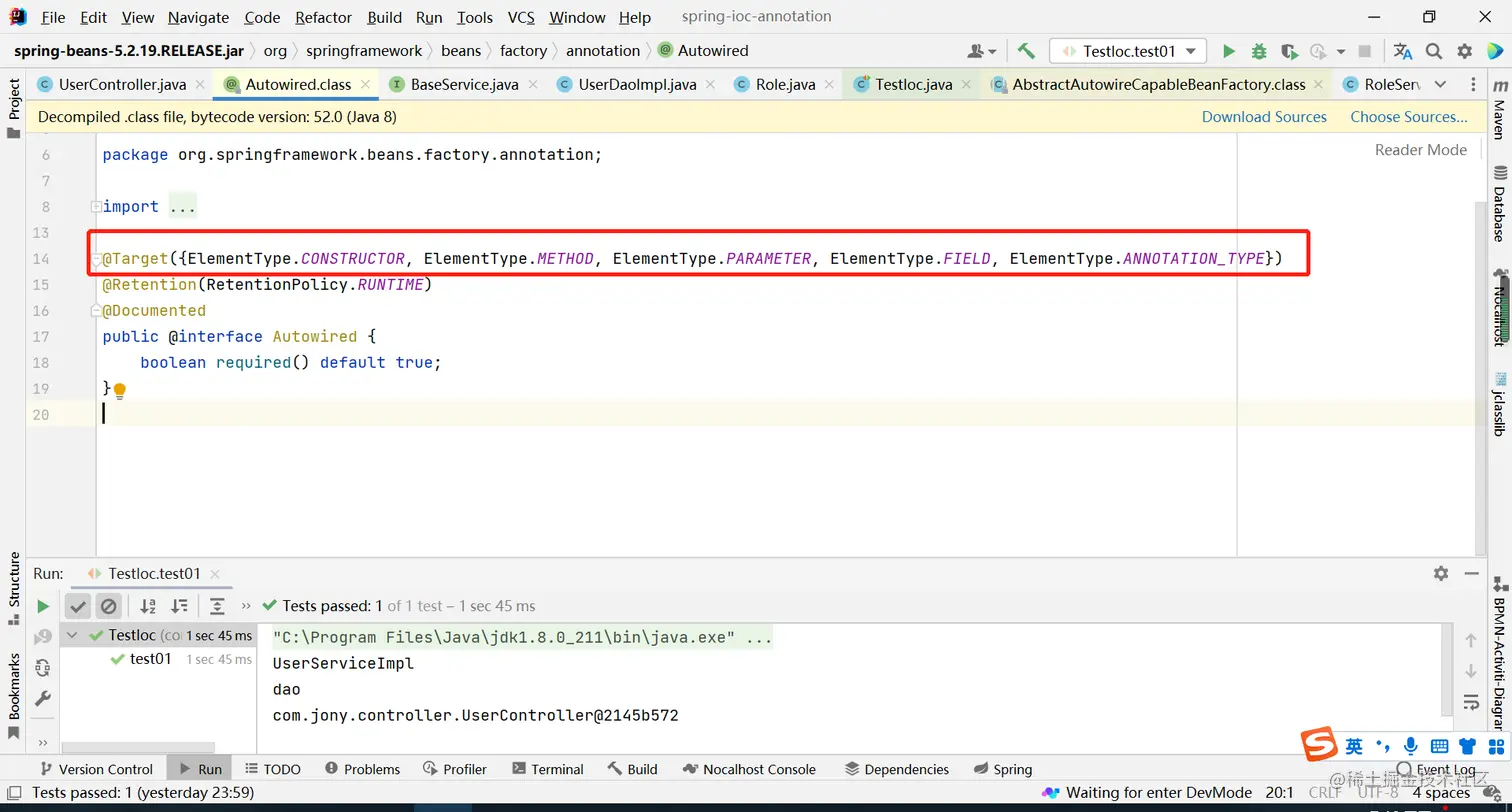Open the Translate tool icon

click(x=1403, y=51)
